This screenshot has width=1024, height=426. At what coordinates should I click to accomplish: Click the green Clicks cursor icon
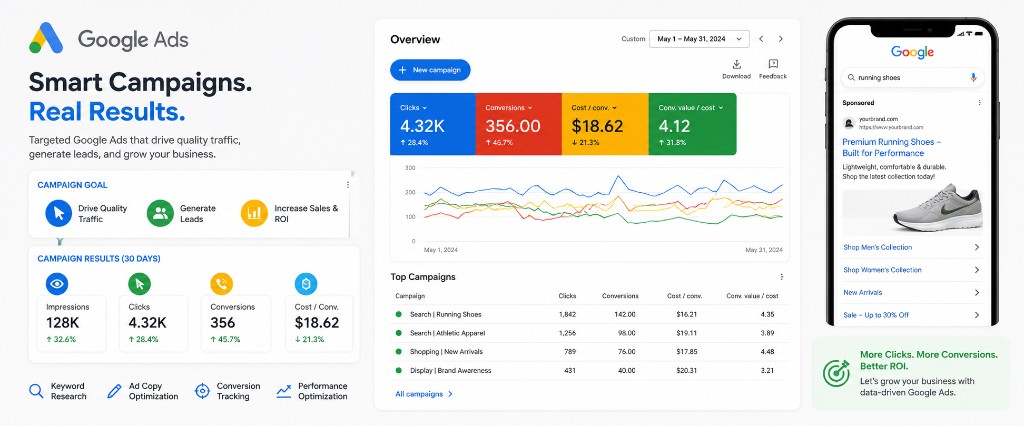tap(139, 284)
